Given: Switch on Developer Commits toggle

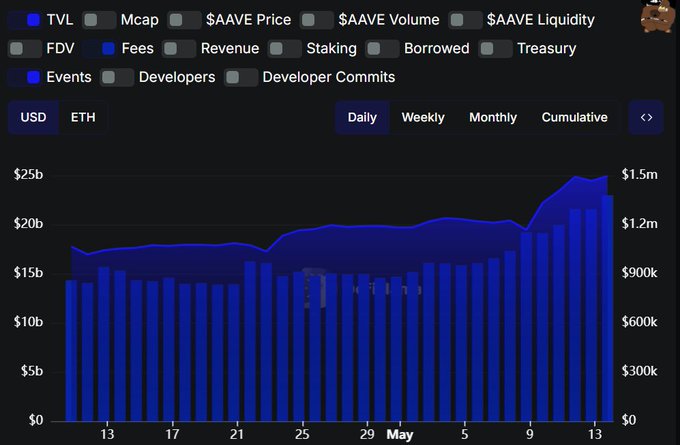Looking at the screenshot, I should click(x=241, y=77).
